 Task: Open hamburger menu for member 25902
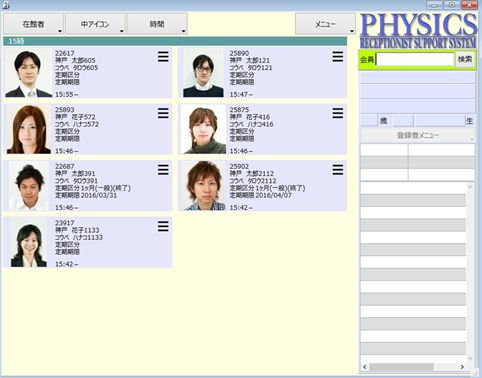coord(338,170)
